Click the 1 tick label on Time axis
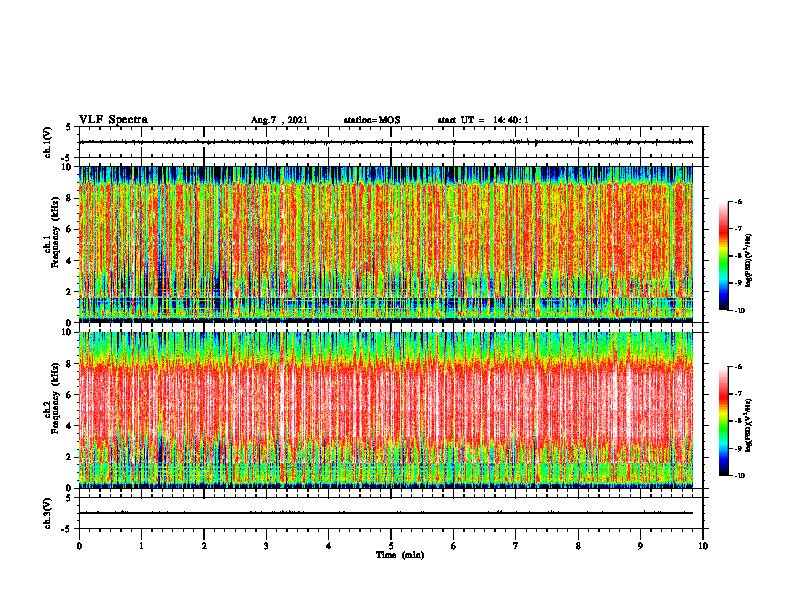 pos(141,546)
